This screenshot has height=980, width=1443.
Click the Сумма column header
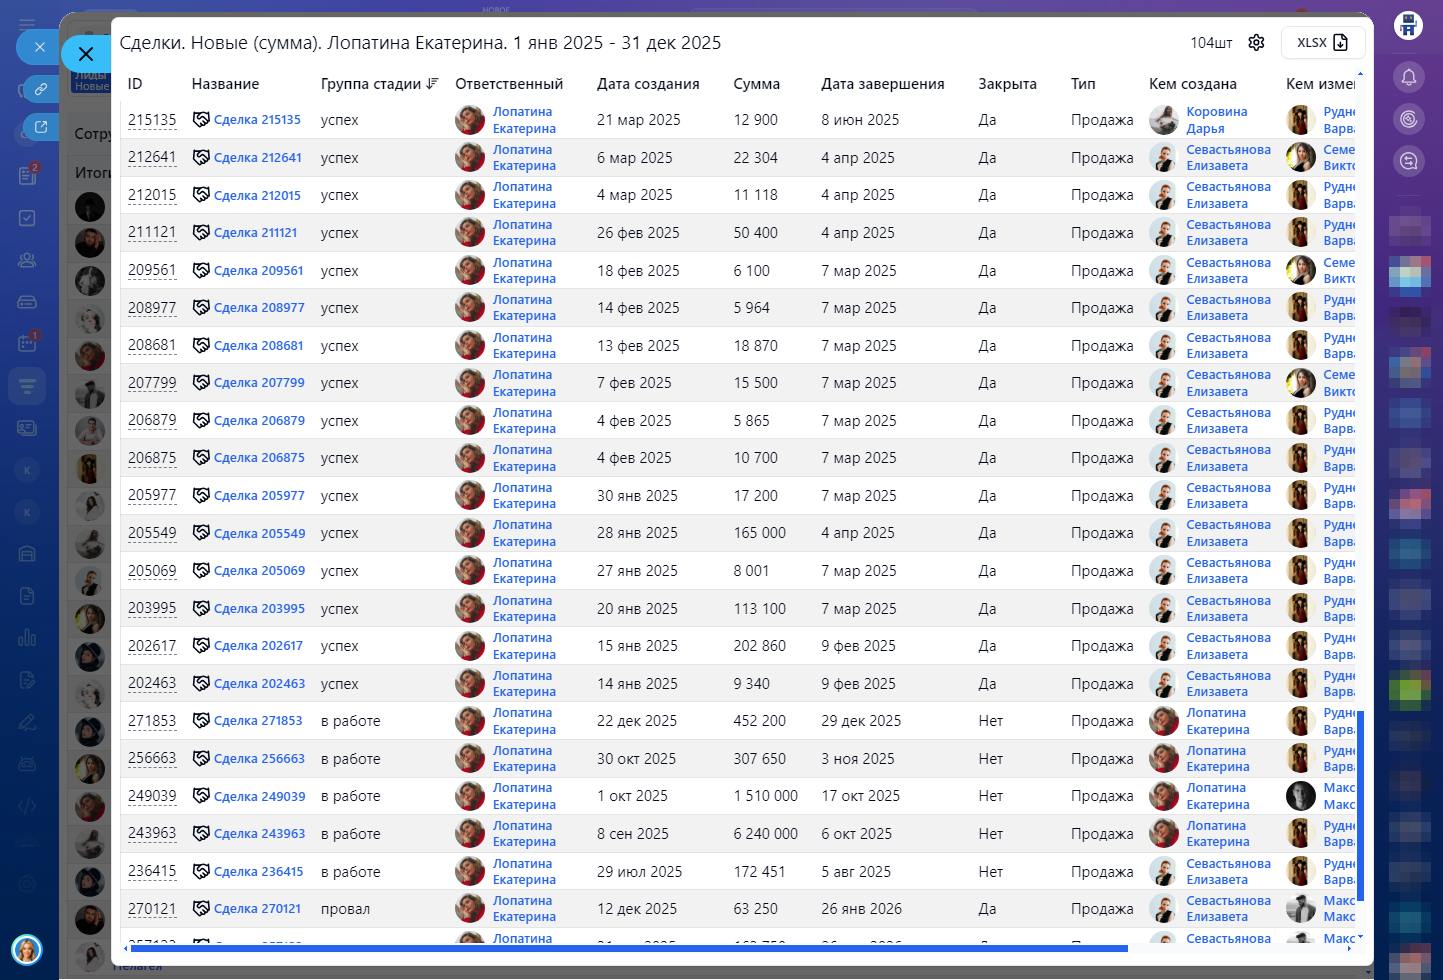756,84
